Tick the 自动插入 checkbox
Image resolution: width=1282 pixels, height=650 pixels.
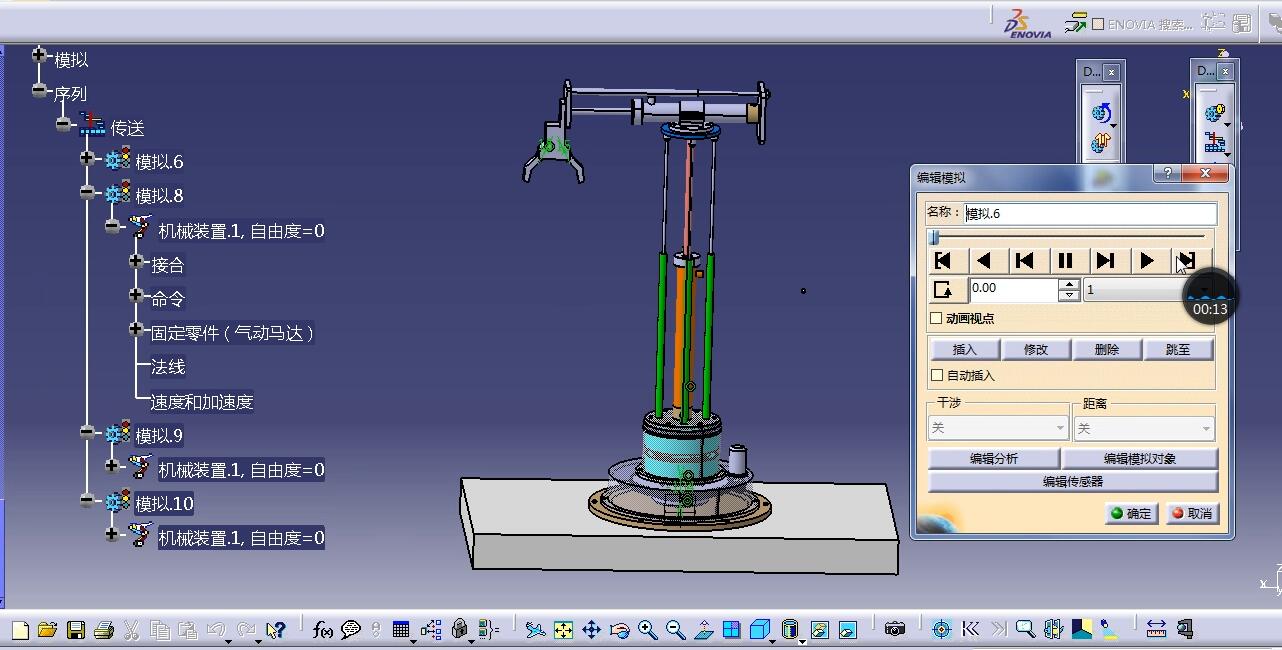coord(936,376)
